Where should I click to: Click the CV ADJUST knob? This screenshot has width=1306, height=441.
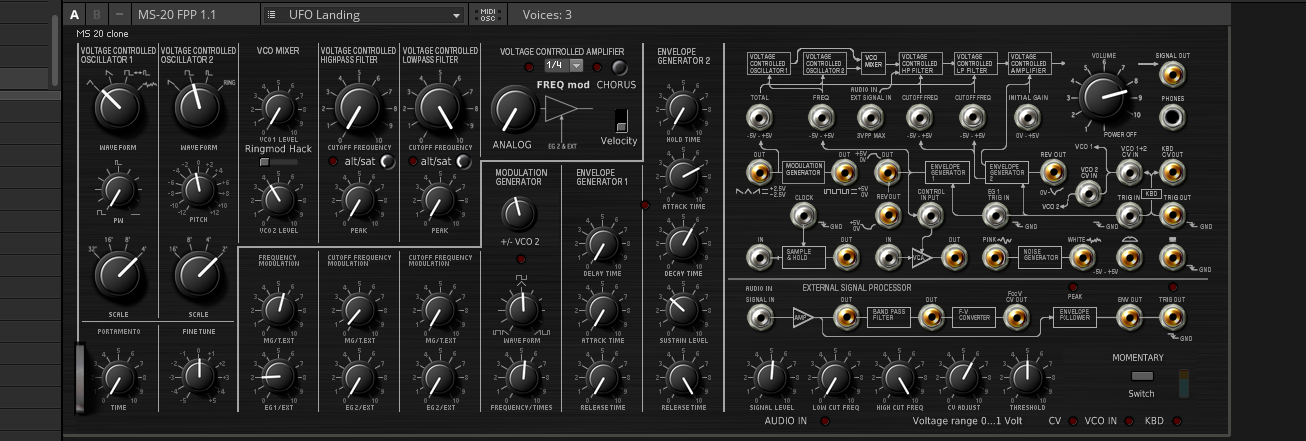click(x=962, y=377)
